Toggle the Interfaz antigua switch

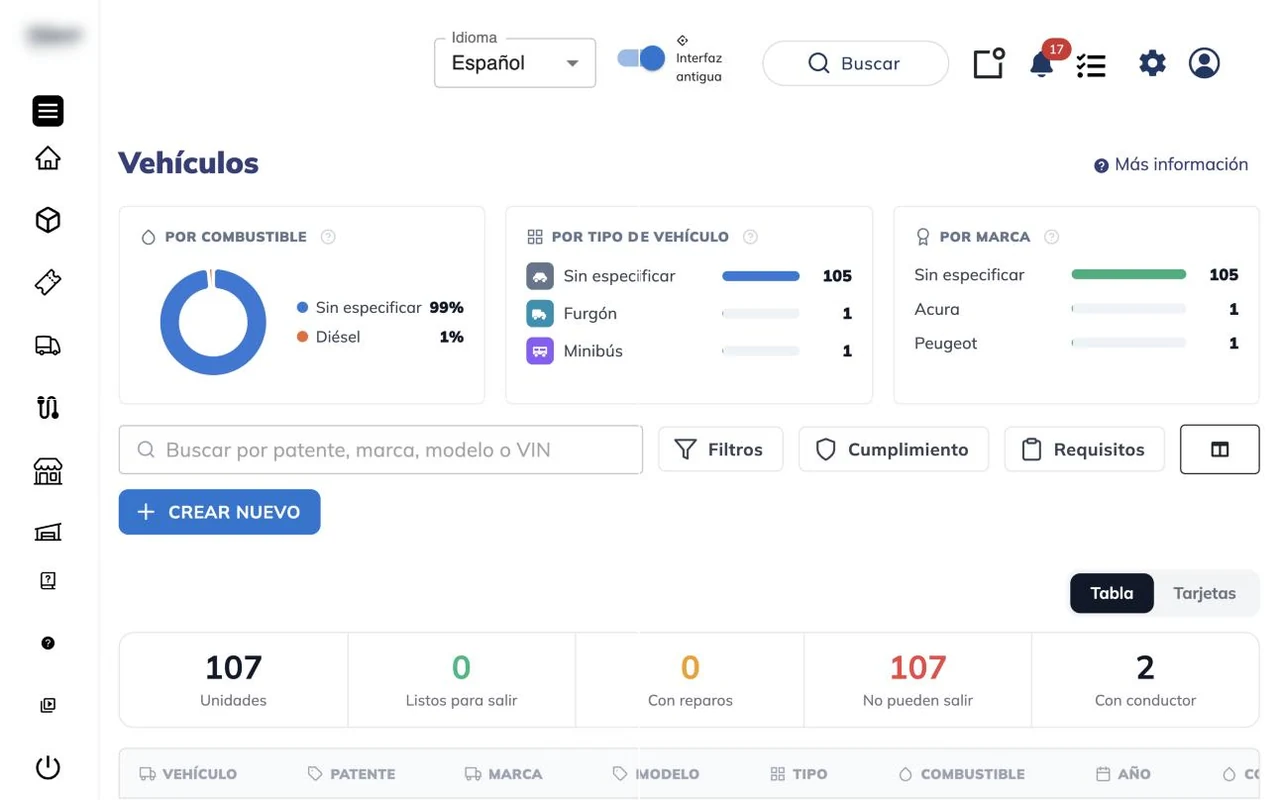click(641, 58)
